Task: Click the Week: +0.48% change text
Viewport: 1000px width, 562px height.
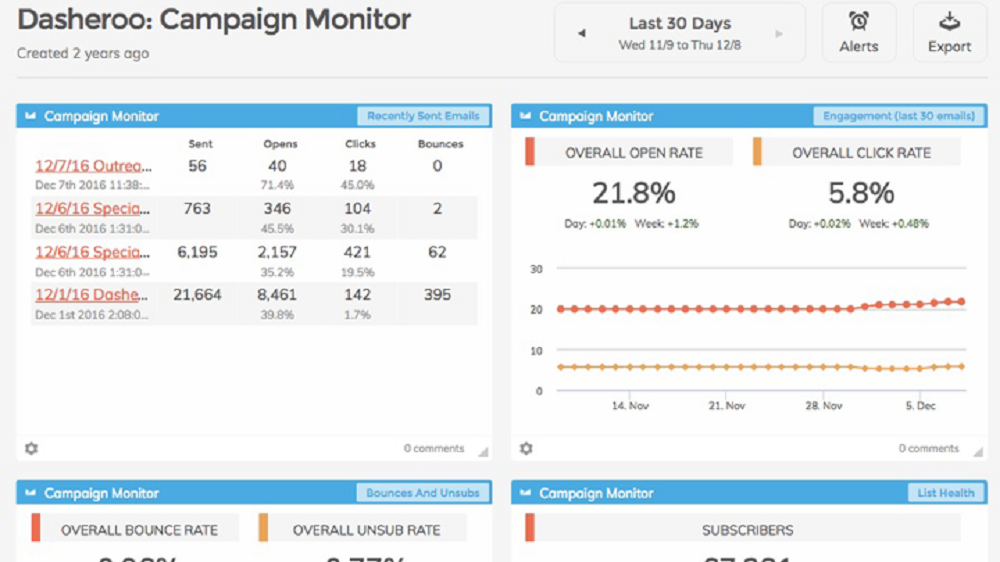Action: coord(893,224)
